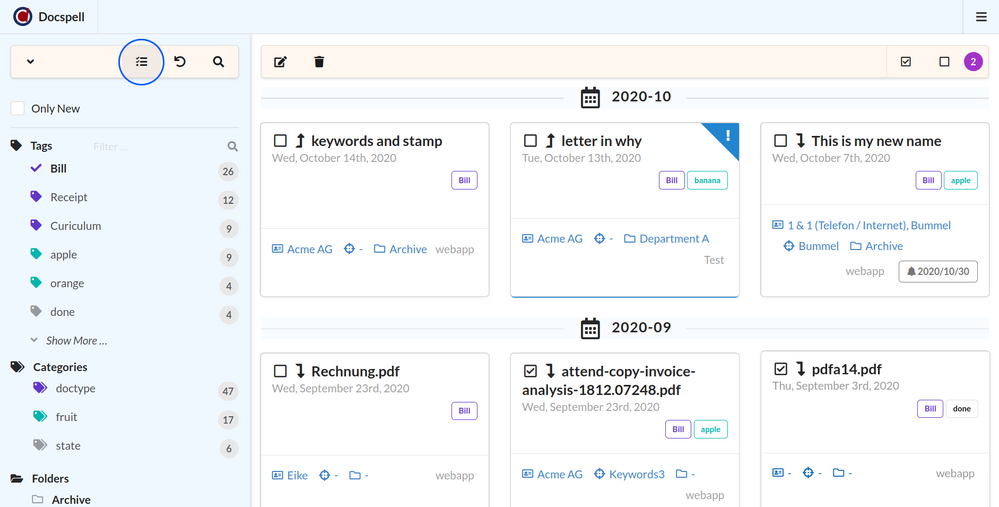Choose the Archive folder in sidebar

(x=71, y=500)
